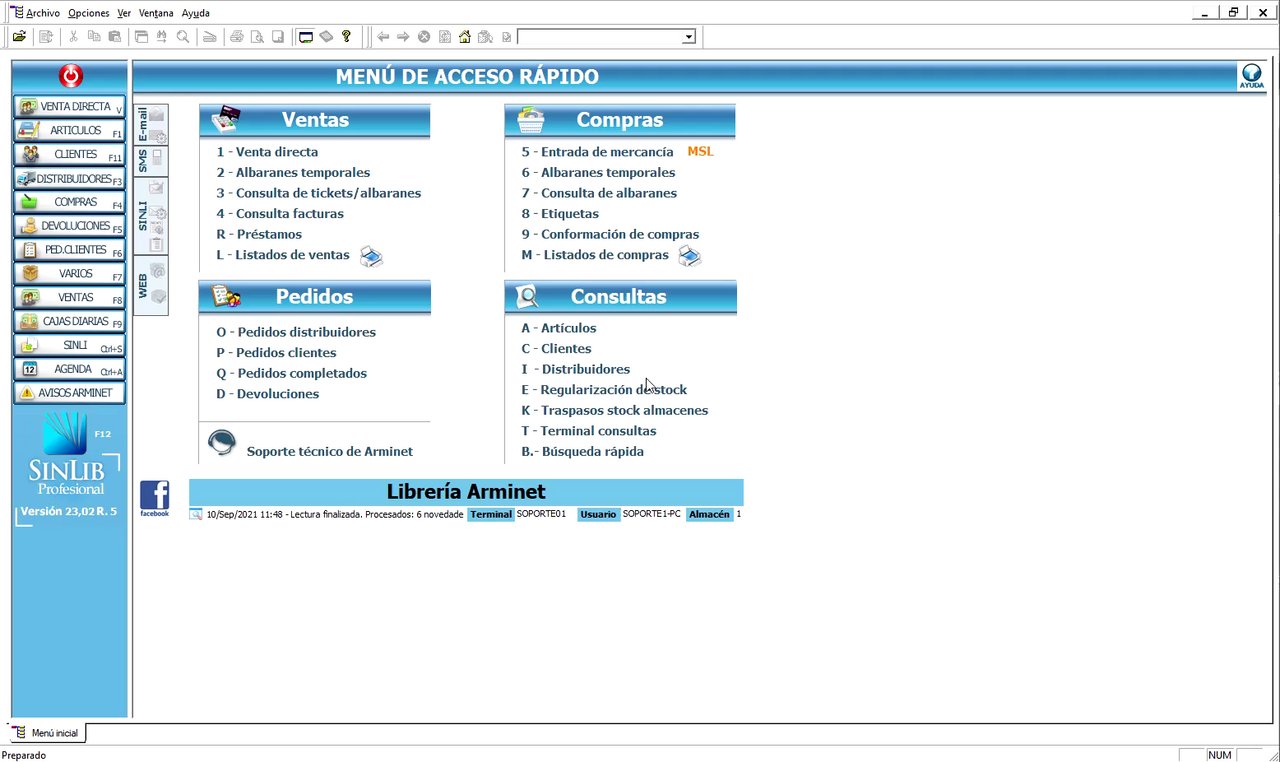Click the SINLIB Profesional logo
This screenshot has width=1280, height=762.
point(71,455)
